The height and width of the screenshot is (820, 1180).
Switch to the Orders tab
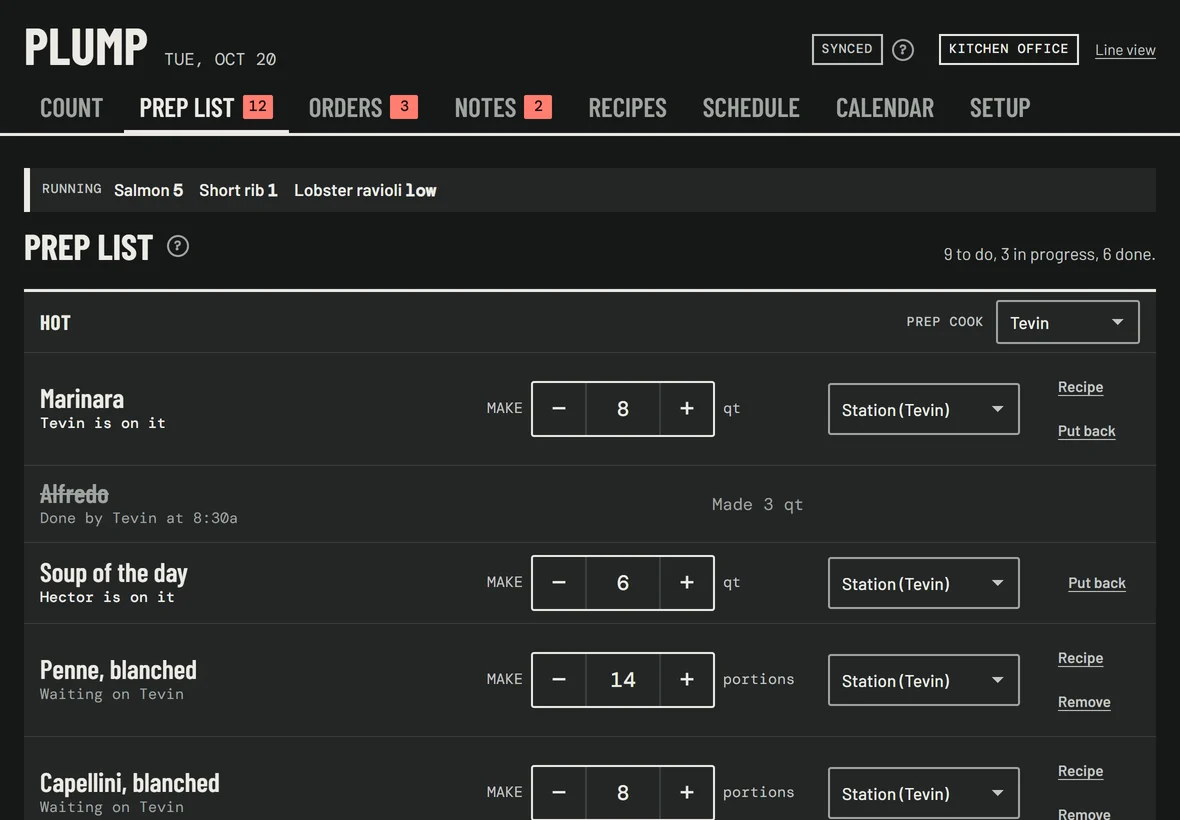coord(363,108)
